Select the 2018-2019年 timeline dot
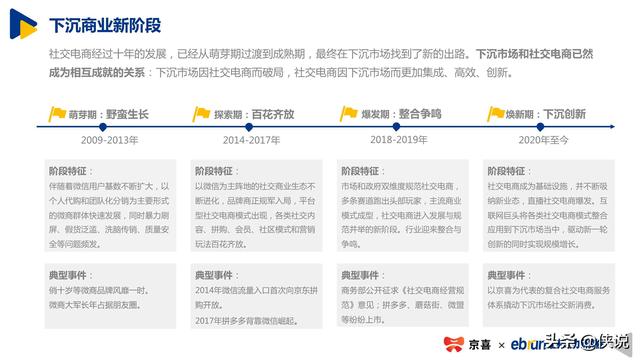Viewport: 640px width, 360px height. pyautogui.click(x=396, y=127)
